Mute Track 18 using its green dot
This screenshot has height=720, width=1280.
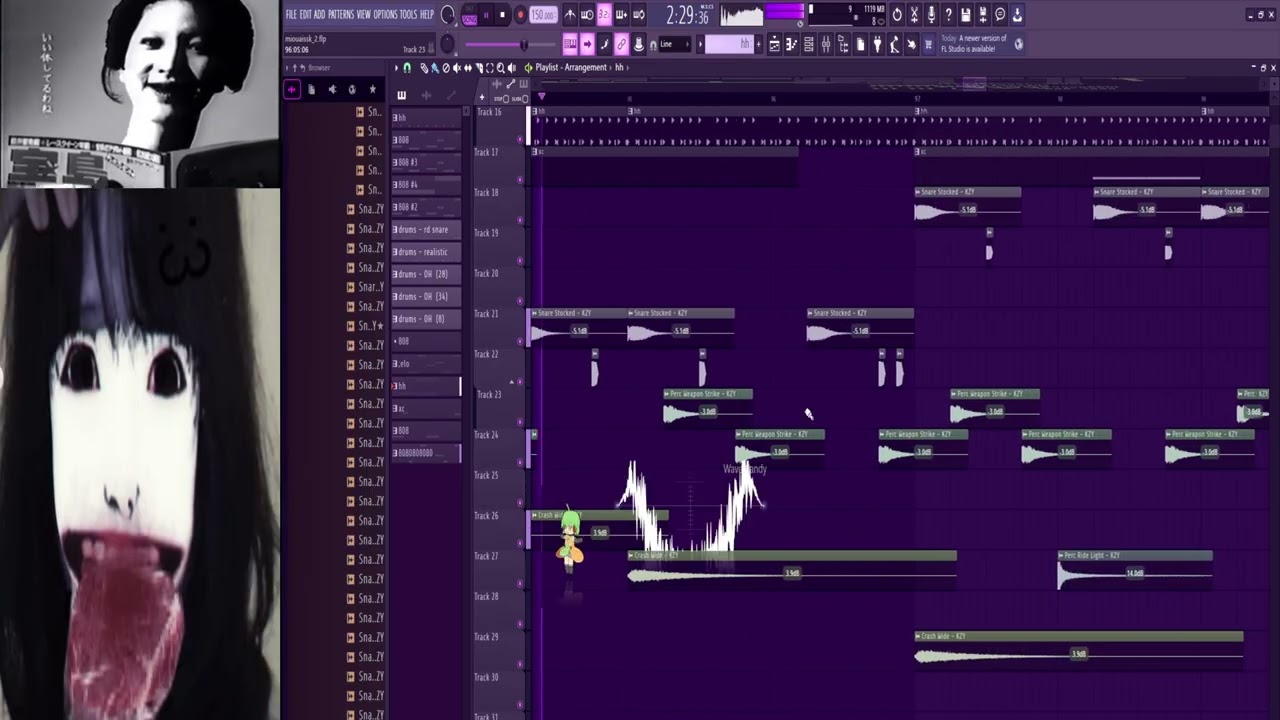(520, 220)
